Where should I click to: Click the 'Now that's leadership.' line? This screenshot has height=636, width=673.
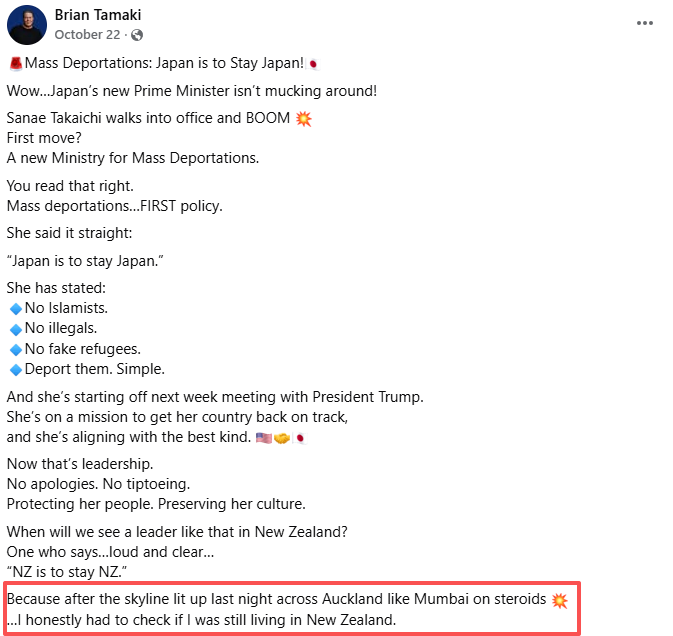pos(80,464)
